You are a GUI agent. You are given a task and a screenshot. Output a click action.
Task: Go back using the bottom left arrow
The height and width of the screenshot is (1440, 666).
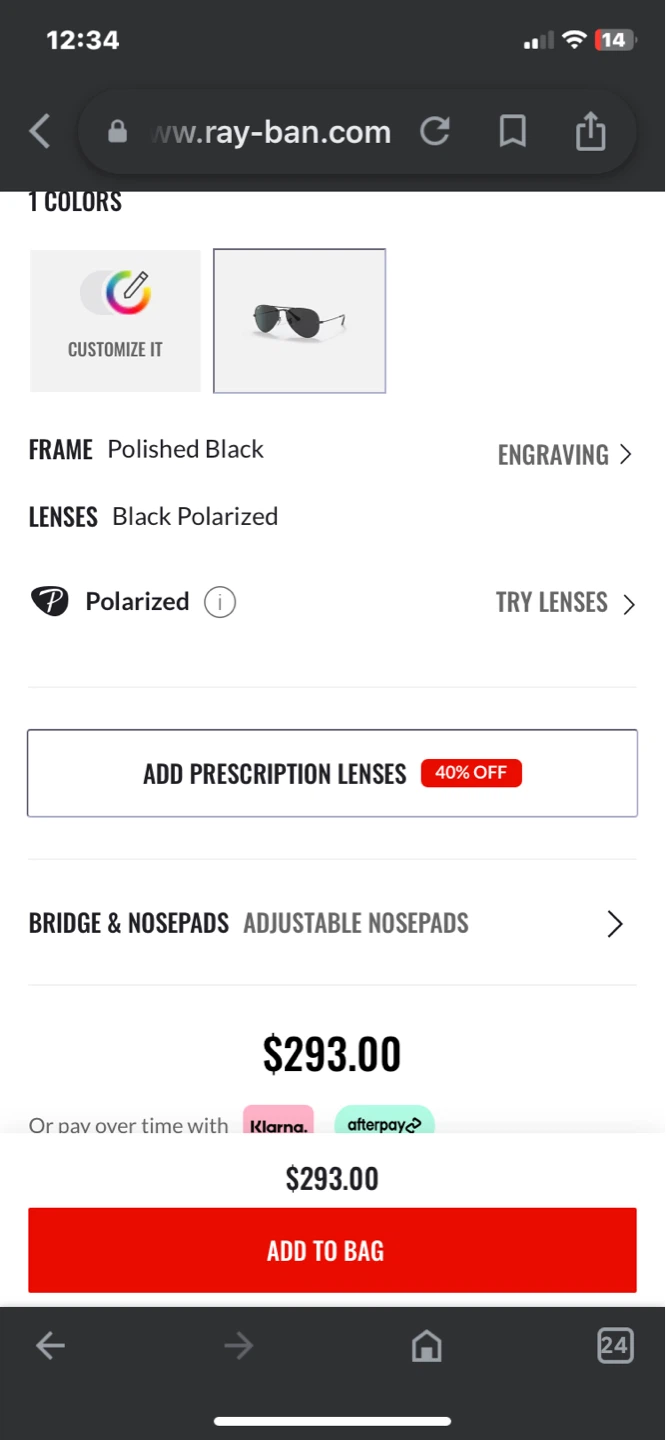point(50,1346)
